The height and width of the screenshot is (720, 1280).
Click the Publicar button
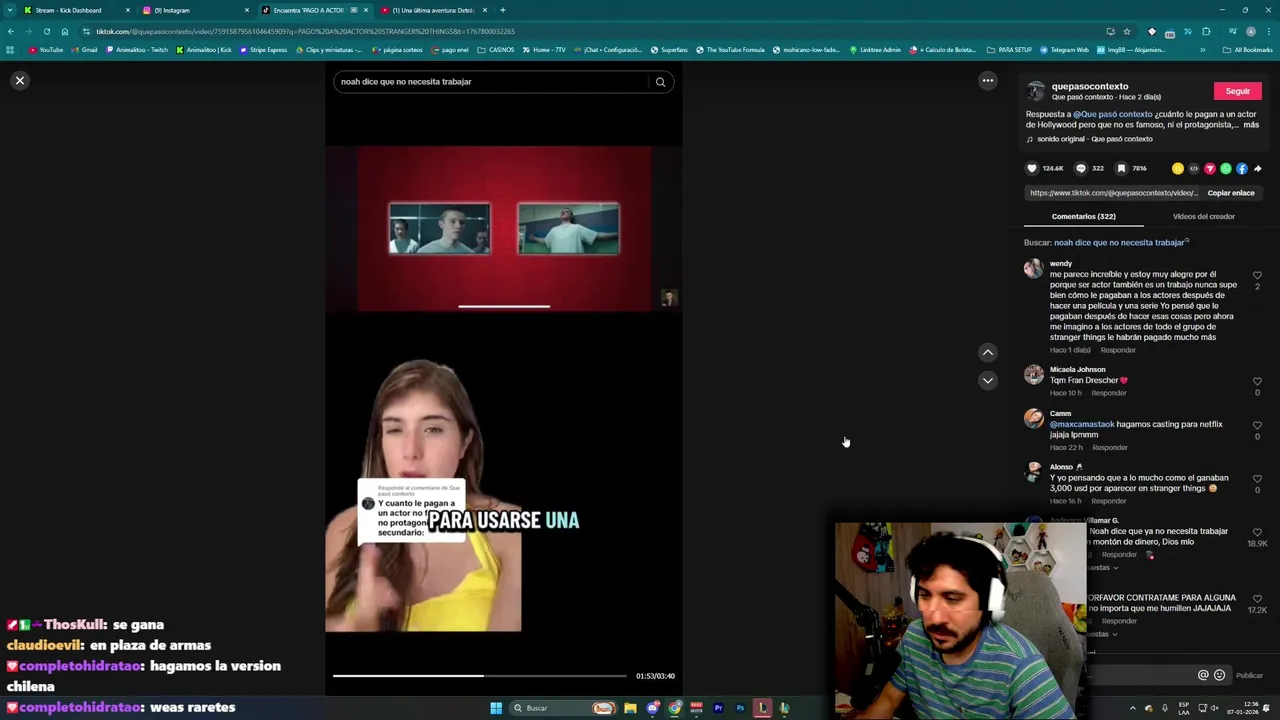click(1249, 675)
